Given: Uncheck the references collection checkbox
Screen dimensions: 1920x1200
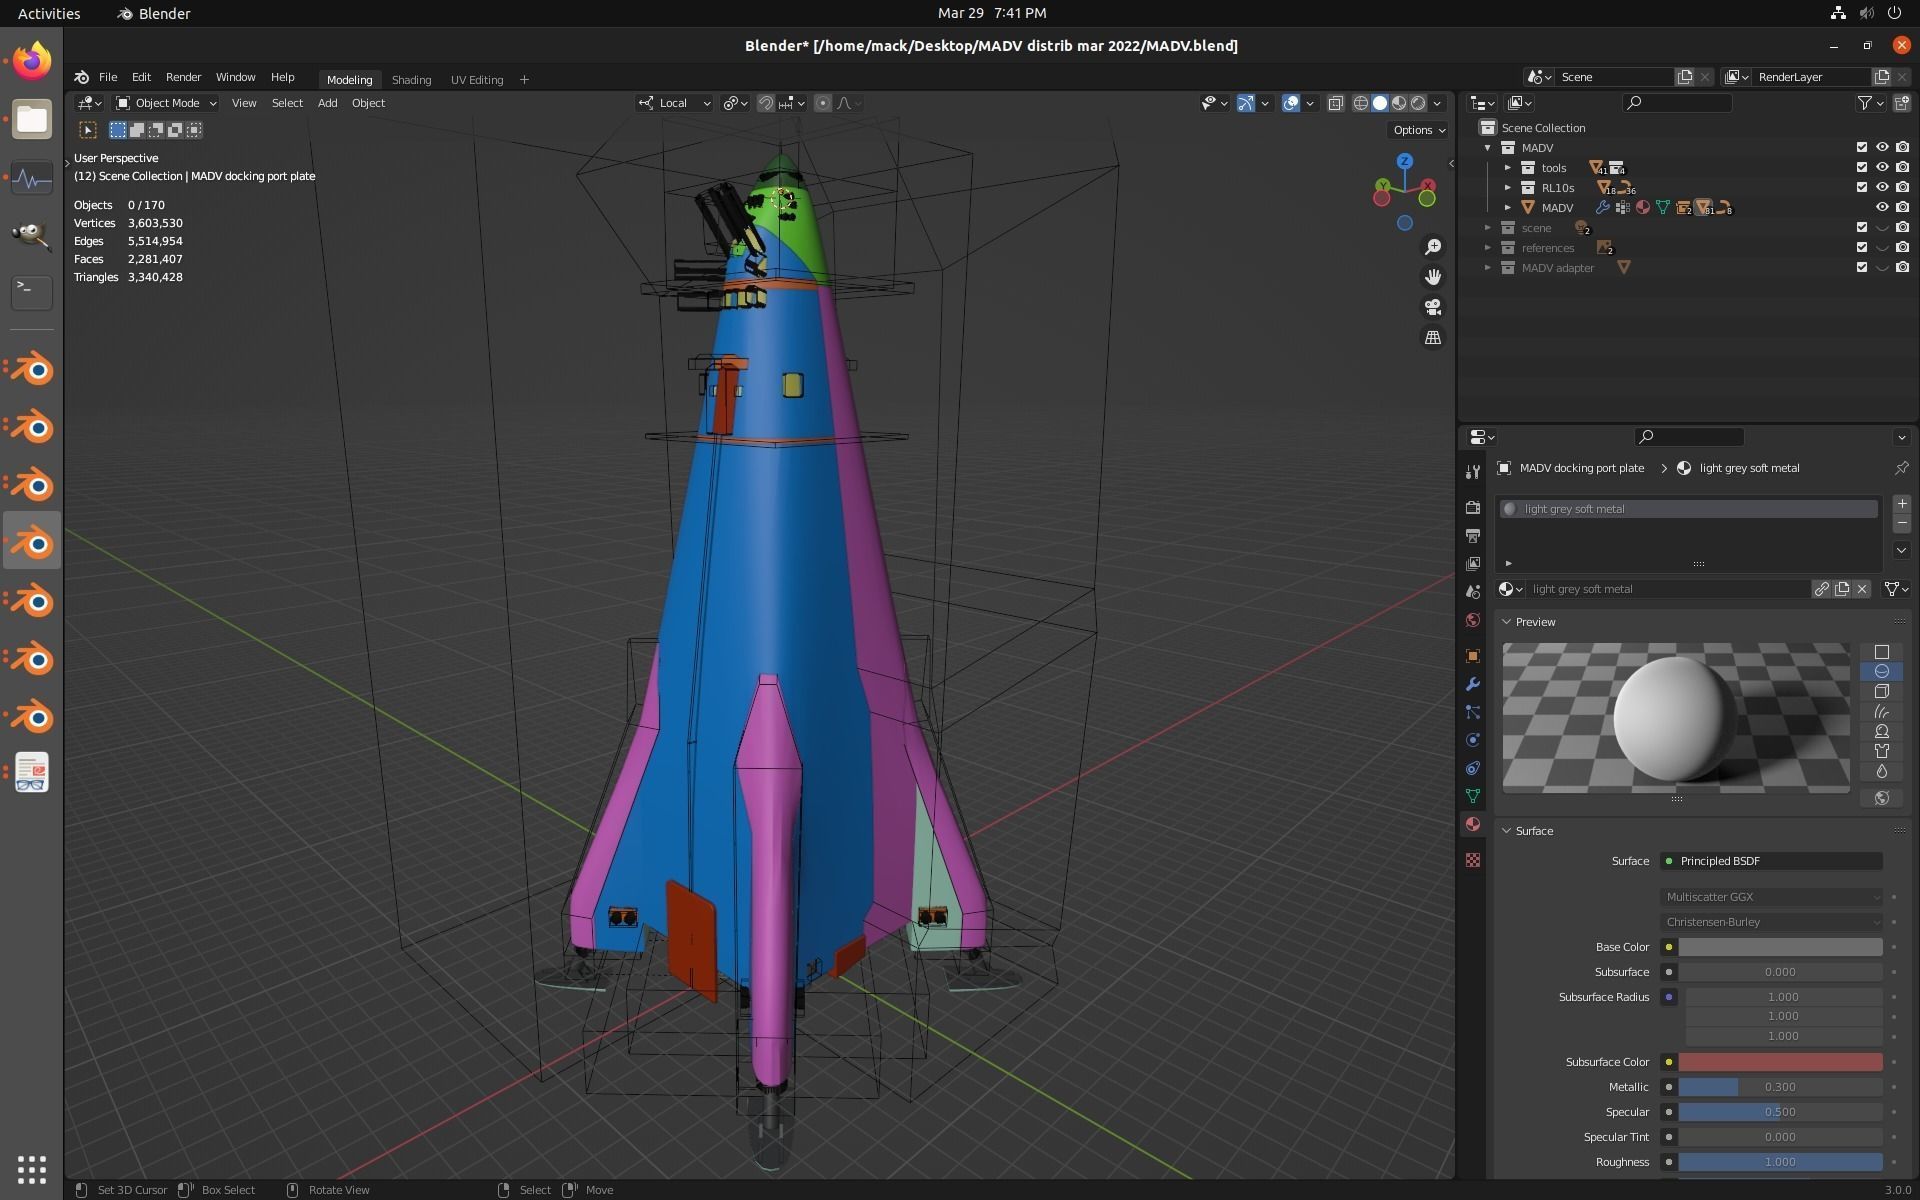Looking at the screenshot, I should 1862,247.
